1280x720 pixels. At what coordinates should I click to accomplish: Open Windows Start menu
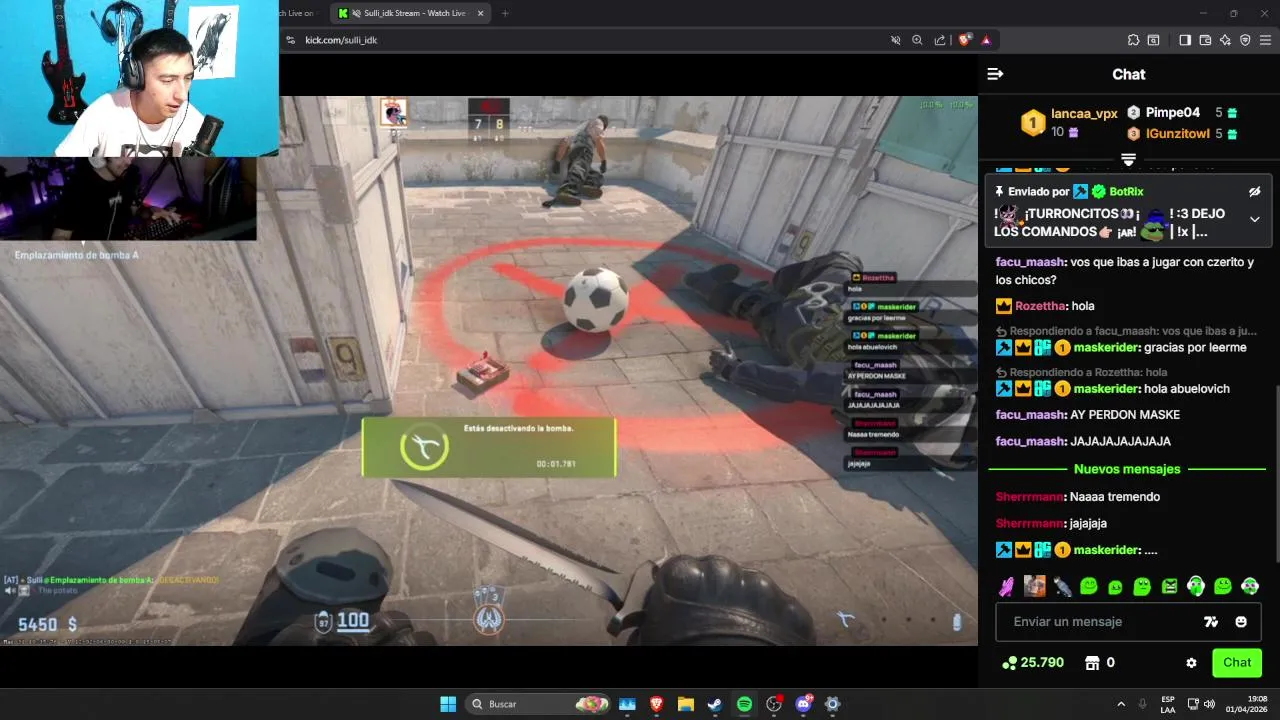tap(448, 704)
